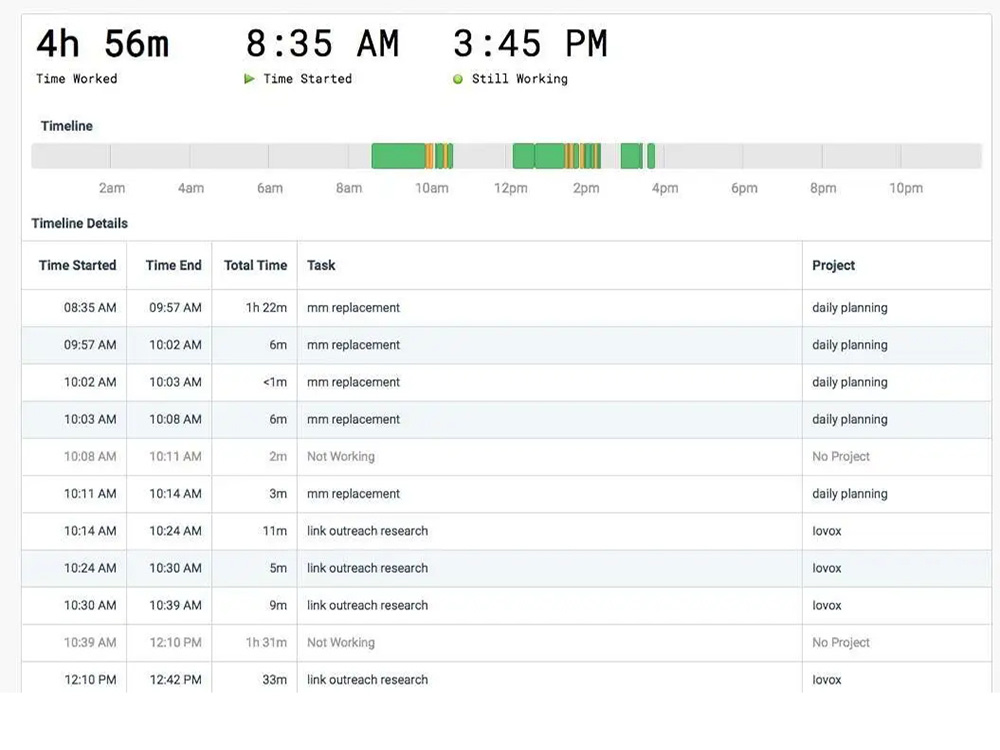1000x750 pixels.
Task: Click the Task column header
Action: (321, 265)
